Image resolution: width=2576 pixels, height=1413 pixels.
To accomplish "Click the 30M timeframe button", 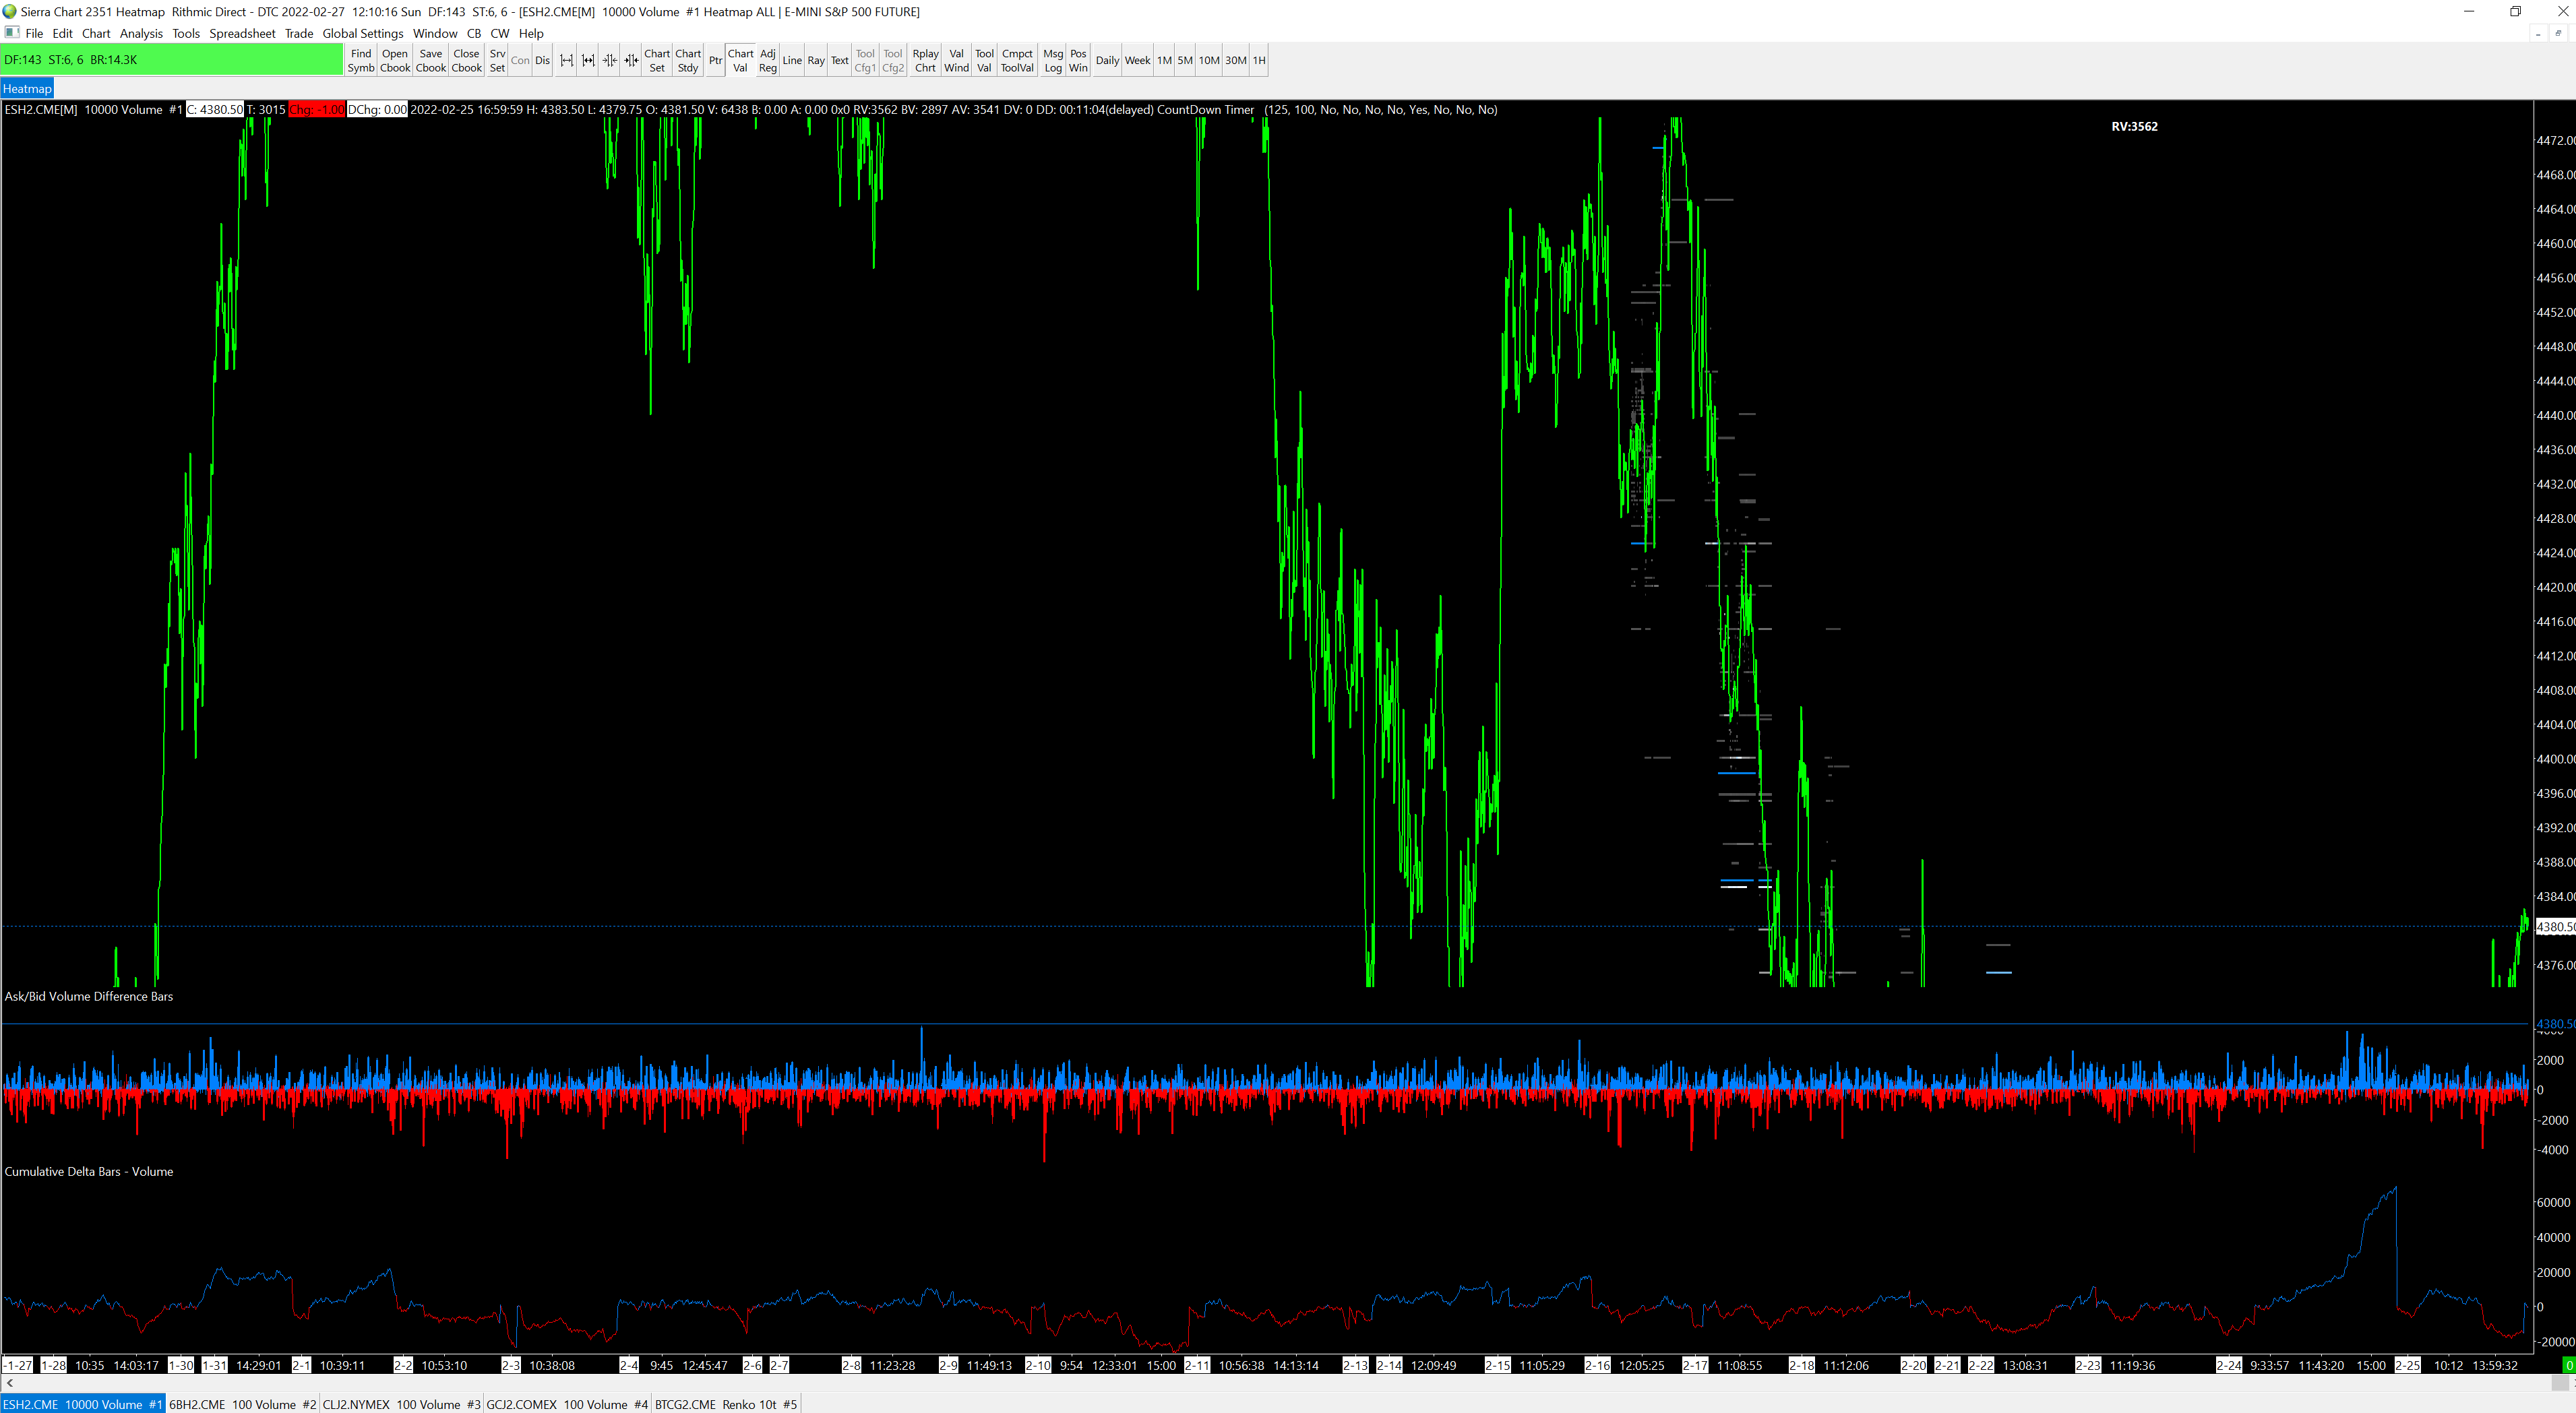I will [1235, 60].
